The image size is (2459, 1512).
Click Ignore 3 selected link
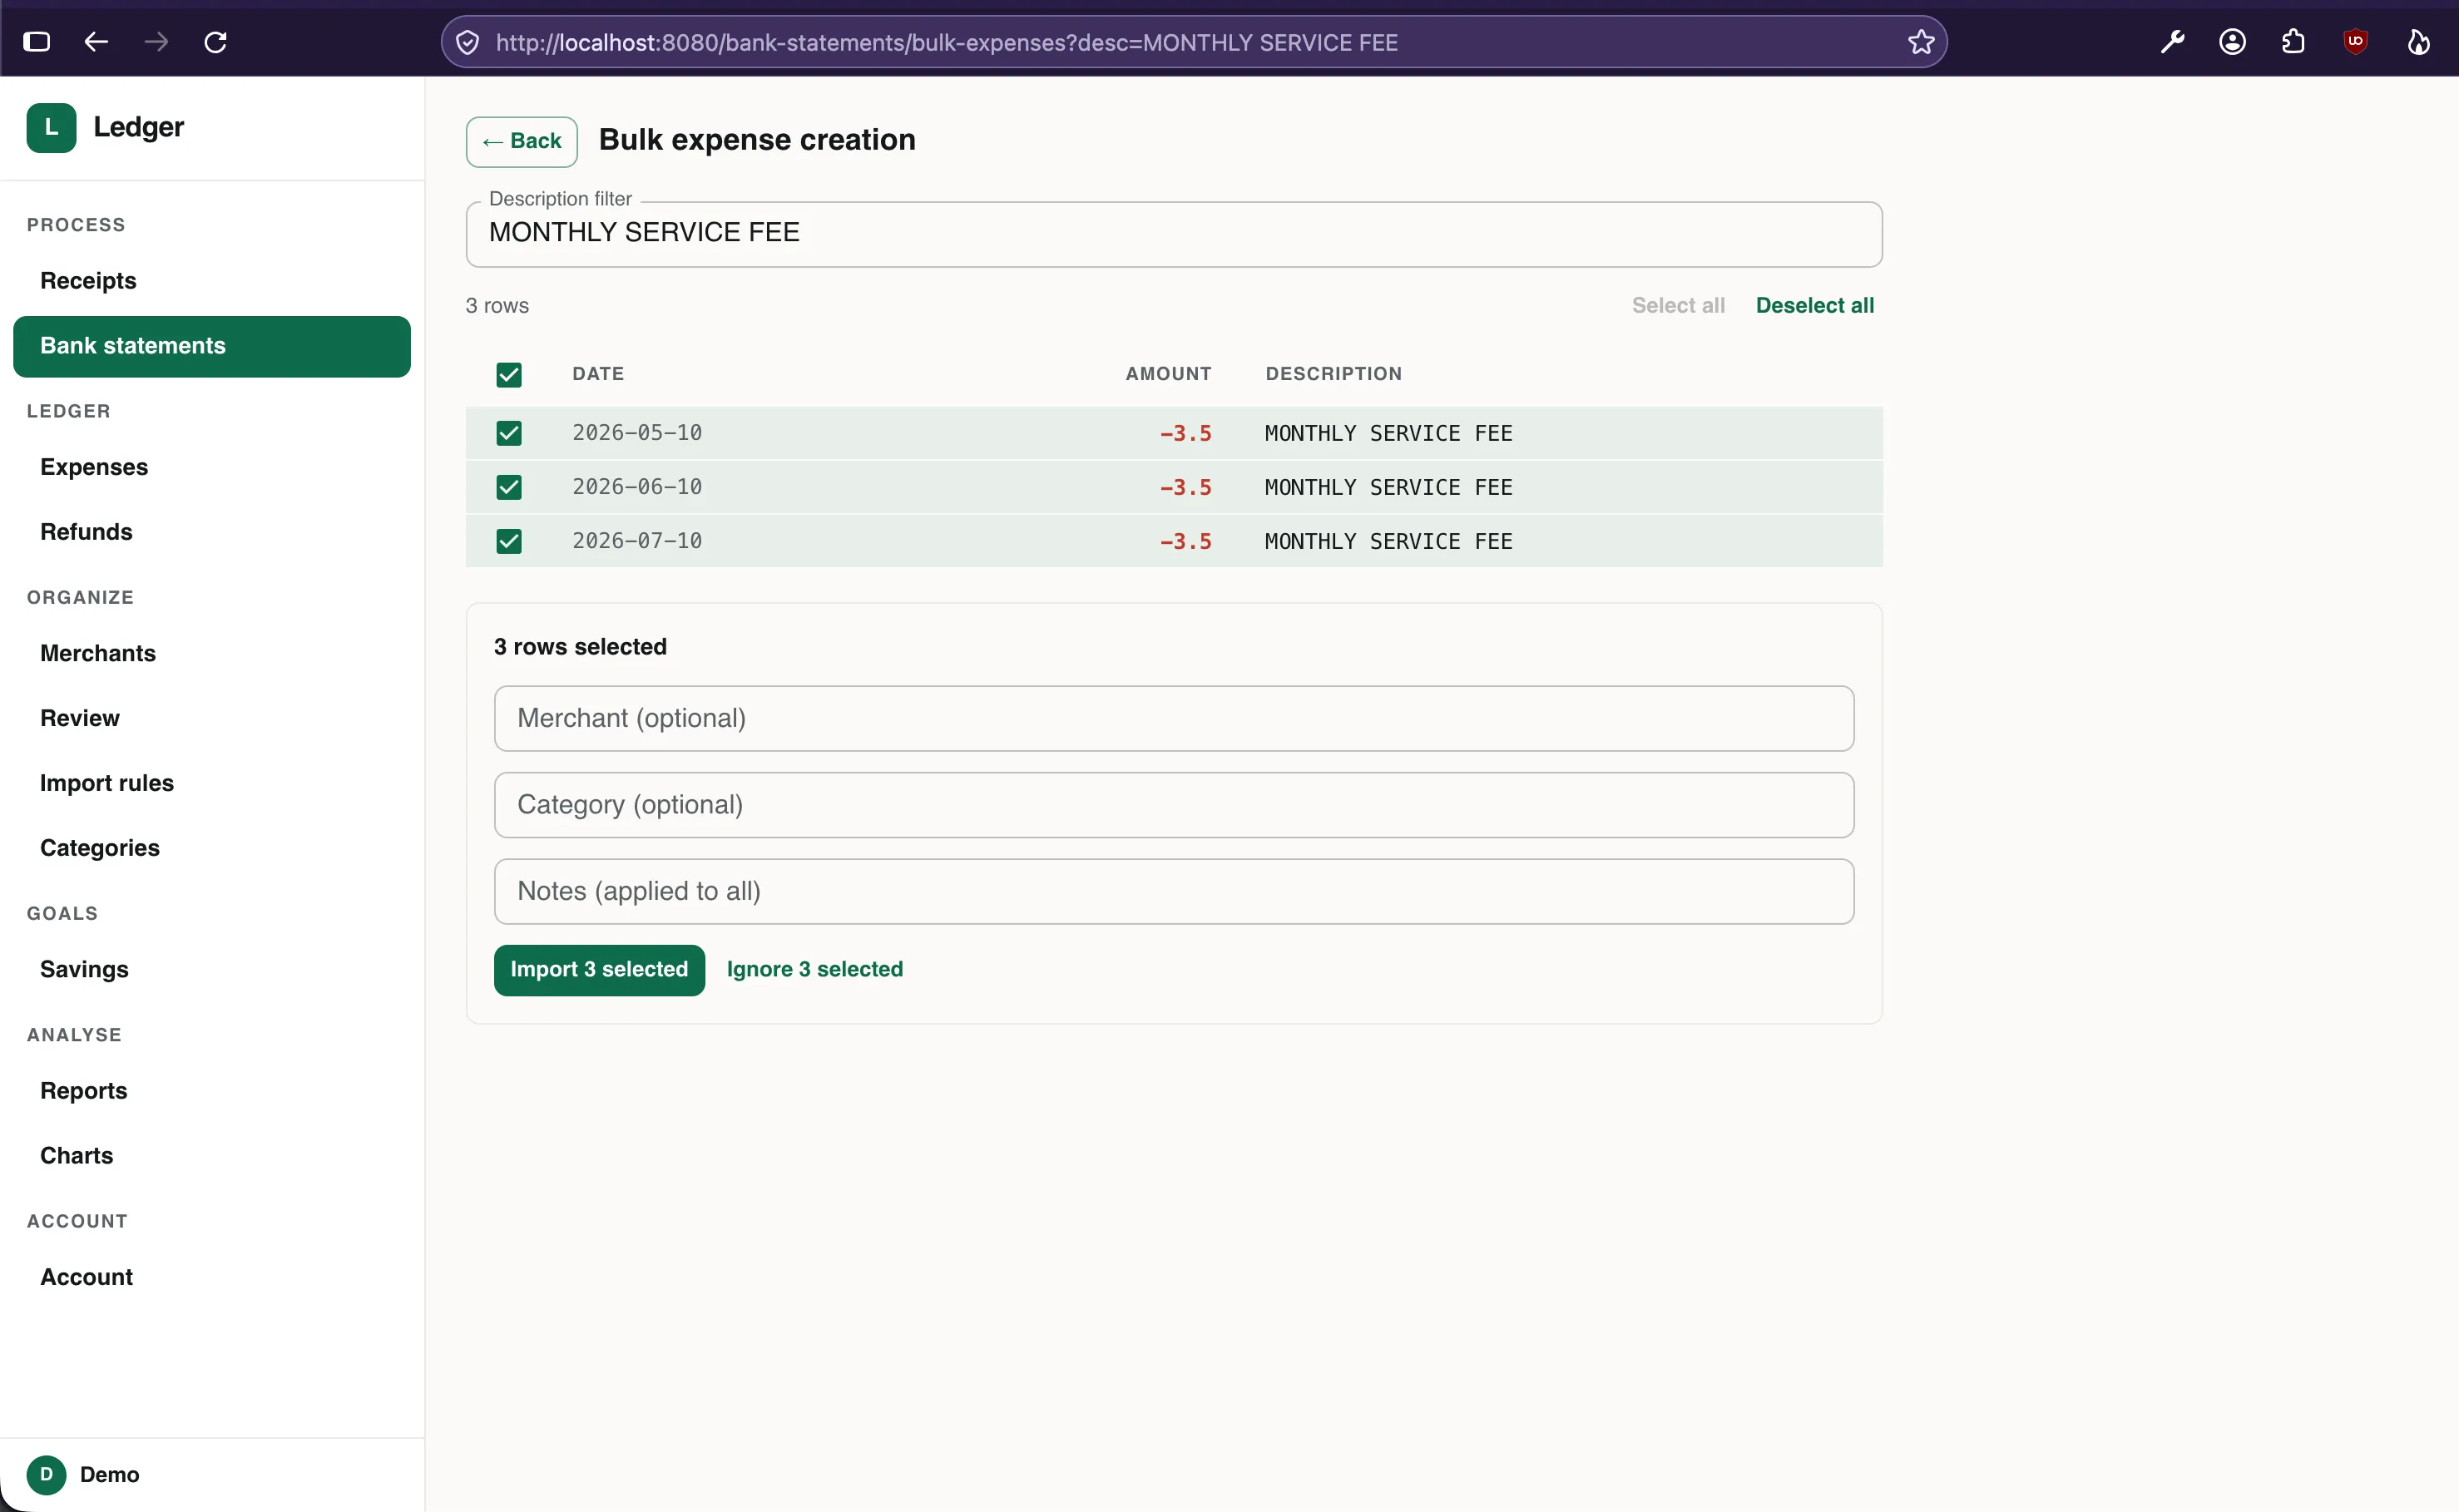tap(814, 969)
